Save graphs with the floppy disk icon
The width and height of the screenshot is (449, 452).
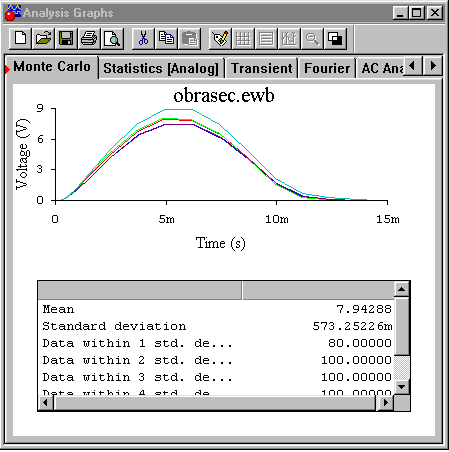[66, 38]
